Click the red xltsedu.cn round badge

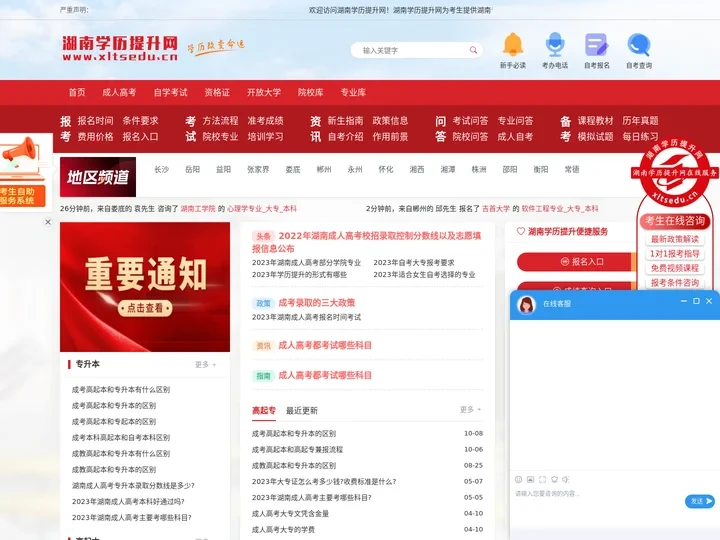675,172
